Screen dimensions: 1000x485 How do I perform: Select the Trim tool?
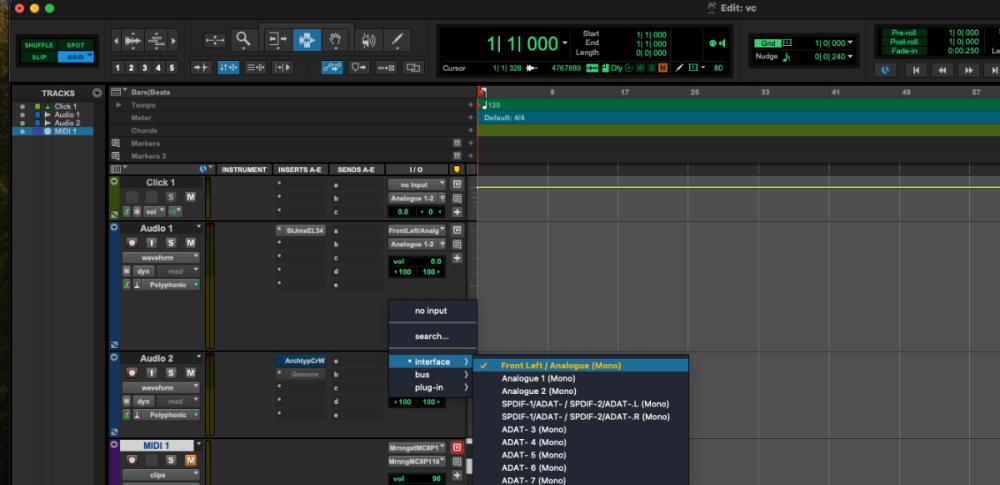(276, 40)
